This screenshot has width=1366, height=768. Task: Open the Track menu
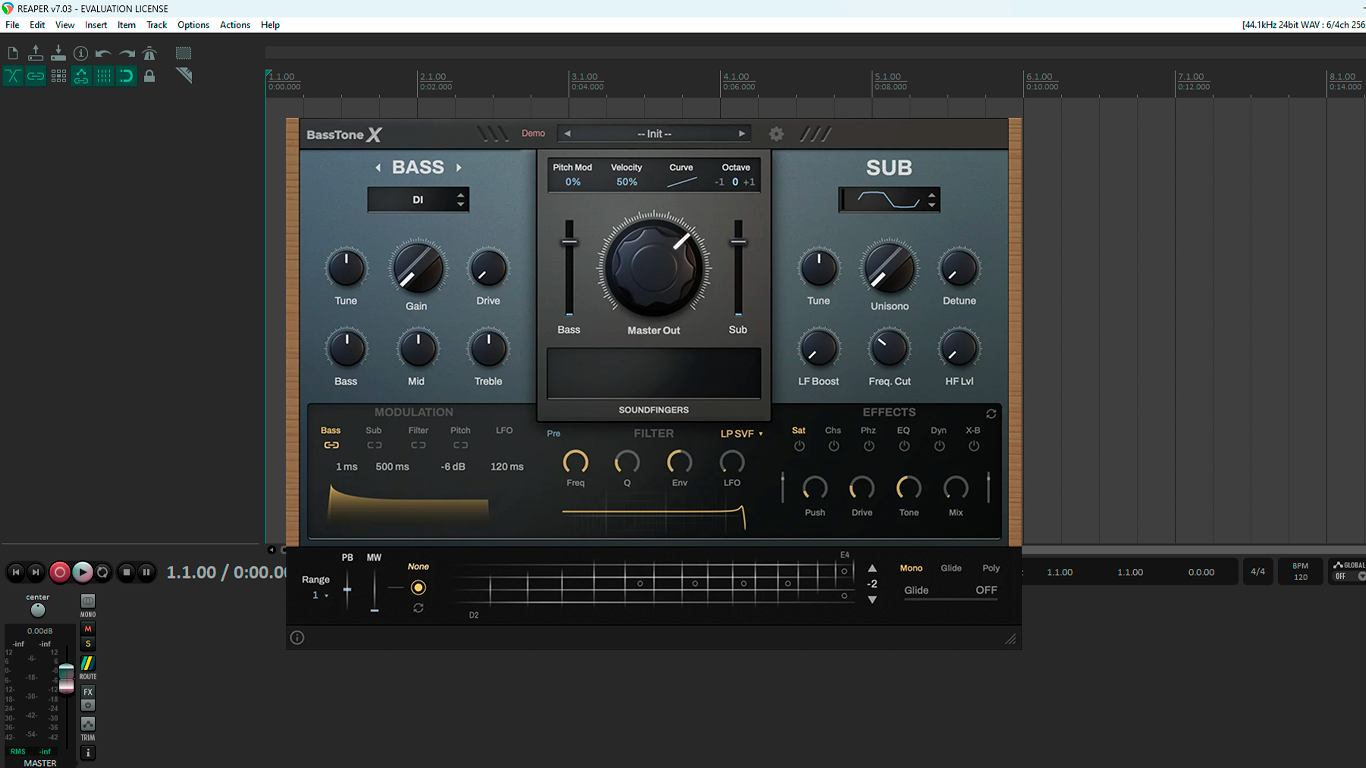pos(157,25)
